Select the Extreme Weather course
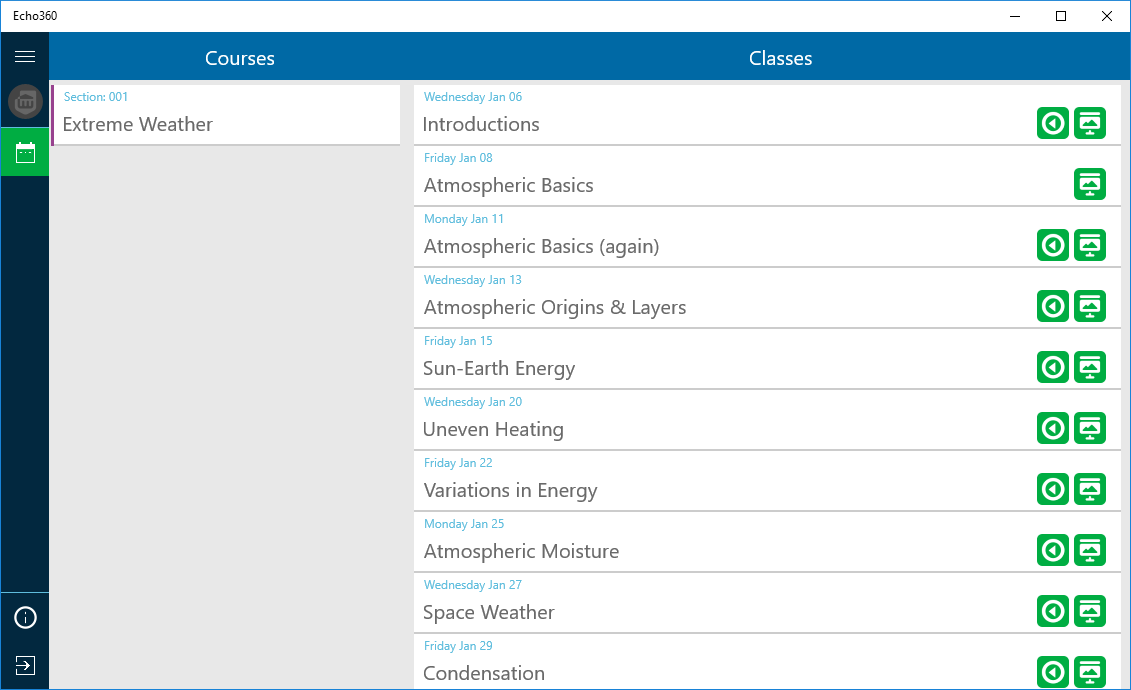The width and height of the screenshot is (1131, 690). click(225, 115)
